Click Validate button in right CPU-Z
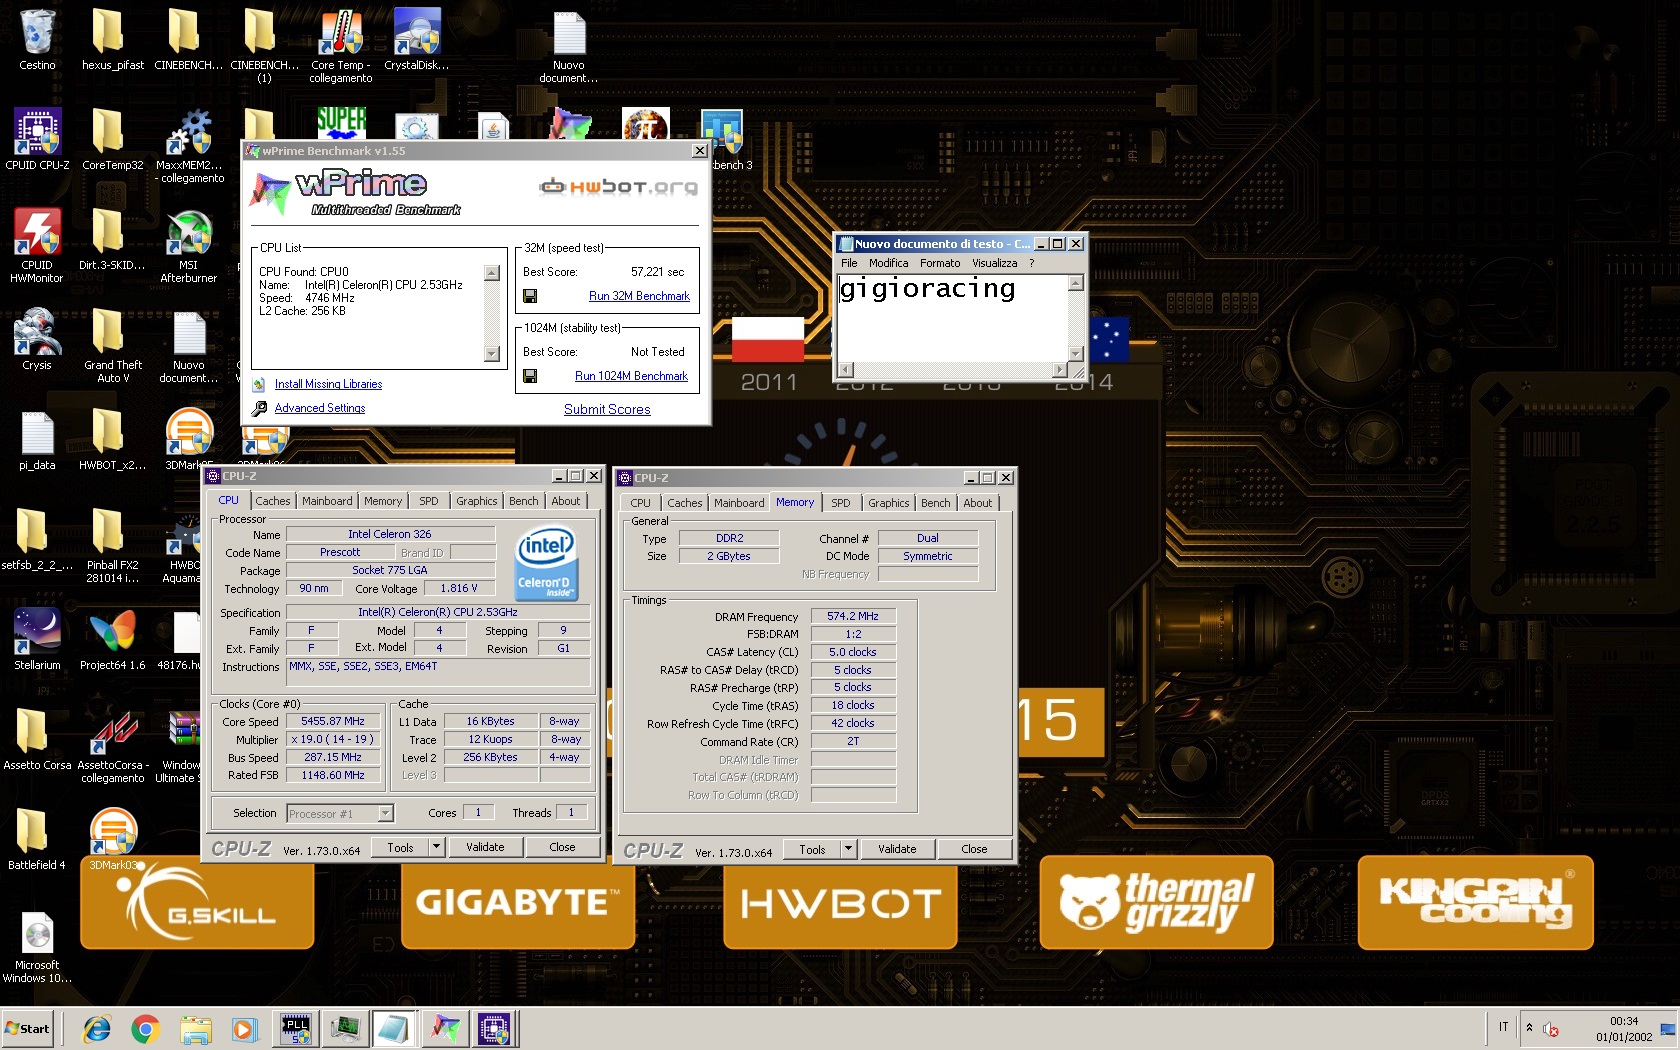The width and height of the screenshot is (1680, 1050). coord(897,849)
